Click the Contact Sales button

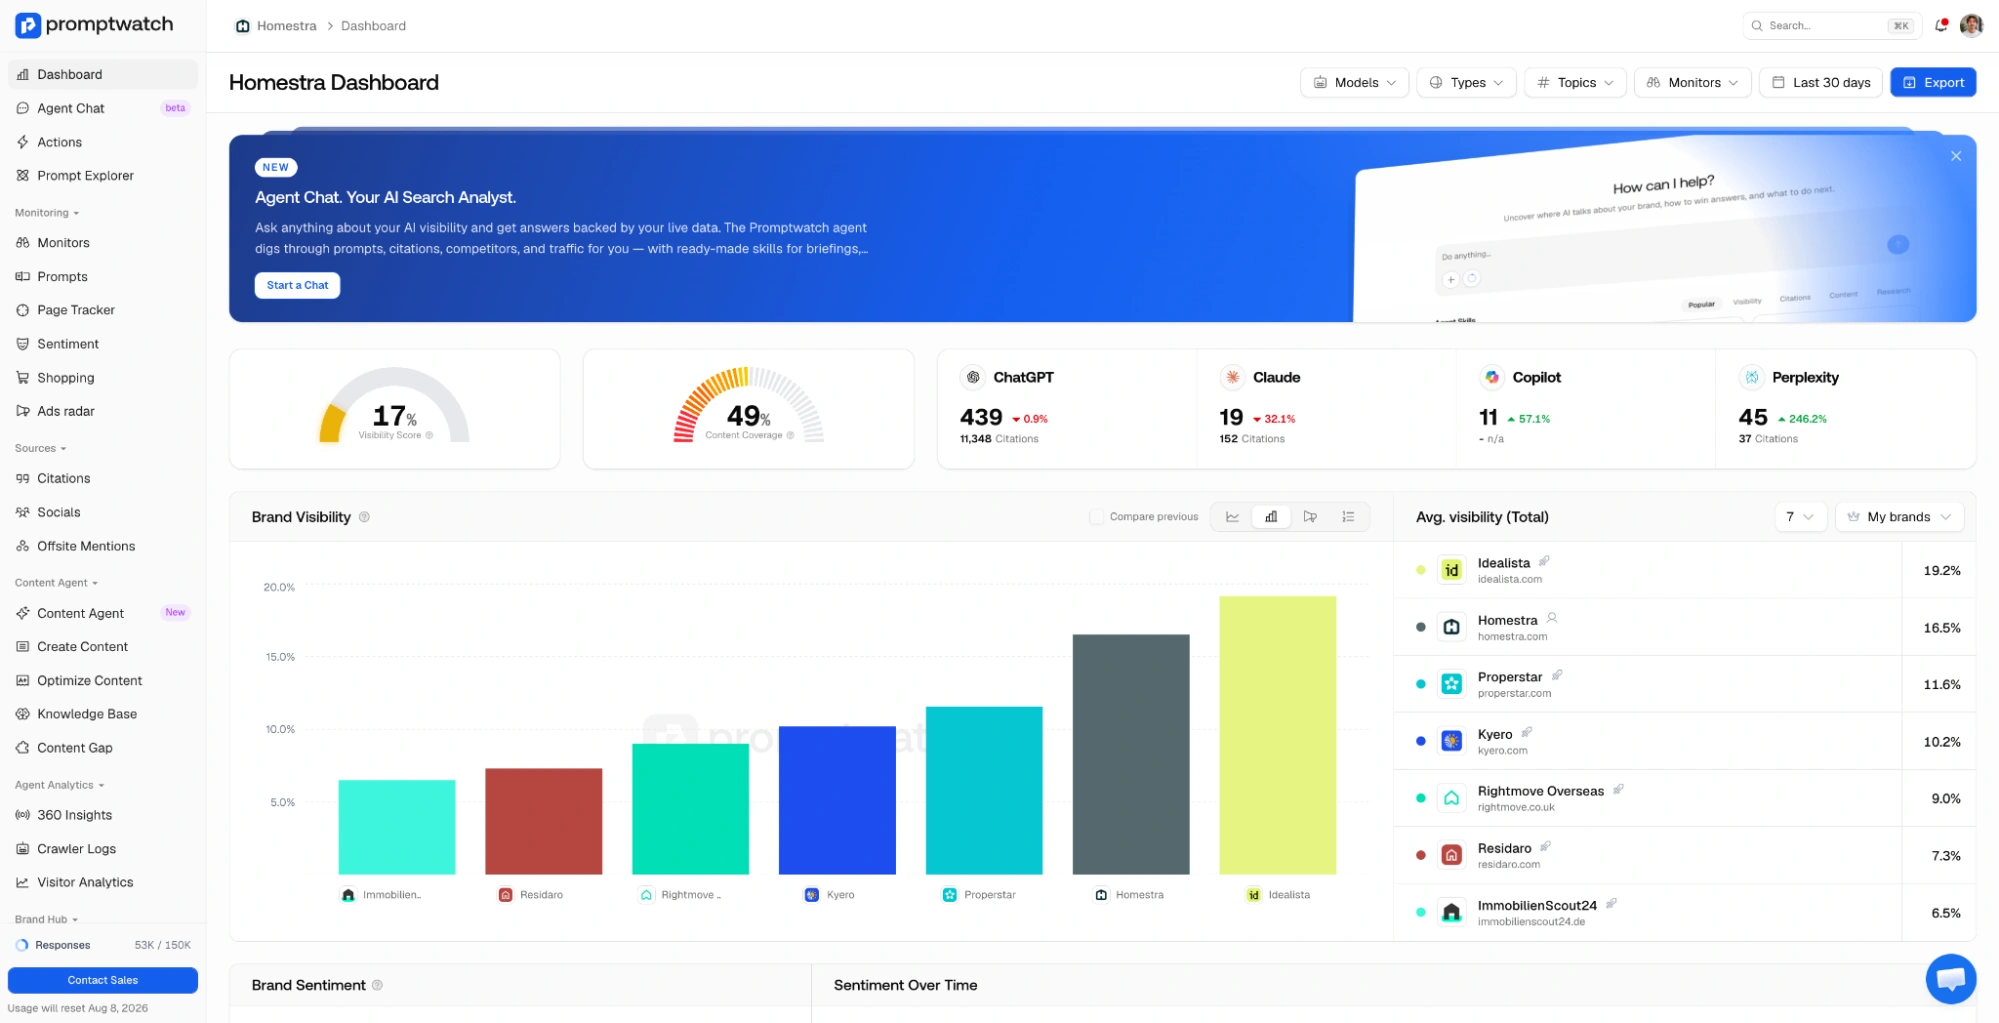[x=103, y=980]
